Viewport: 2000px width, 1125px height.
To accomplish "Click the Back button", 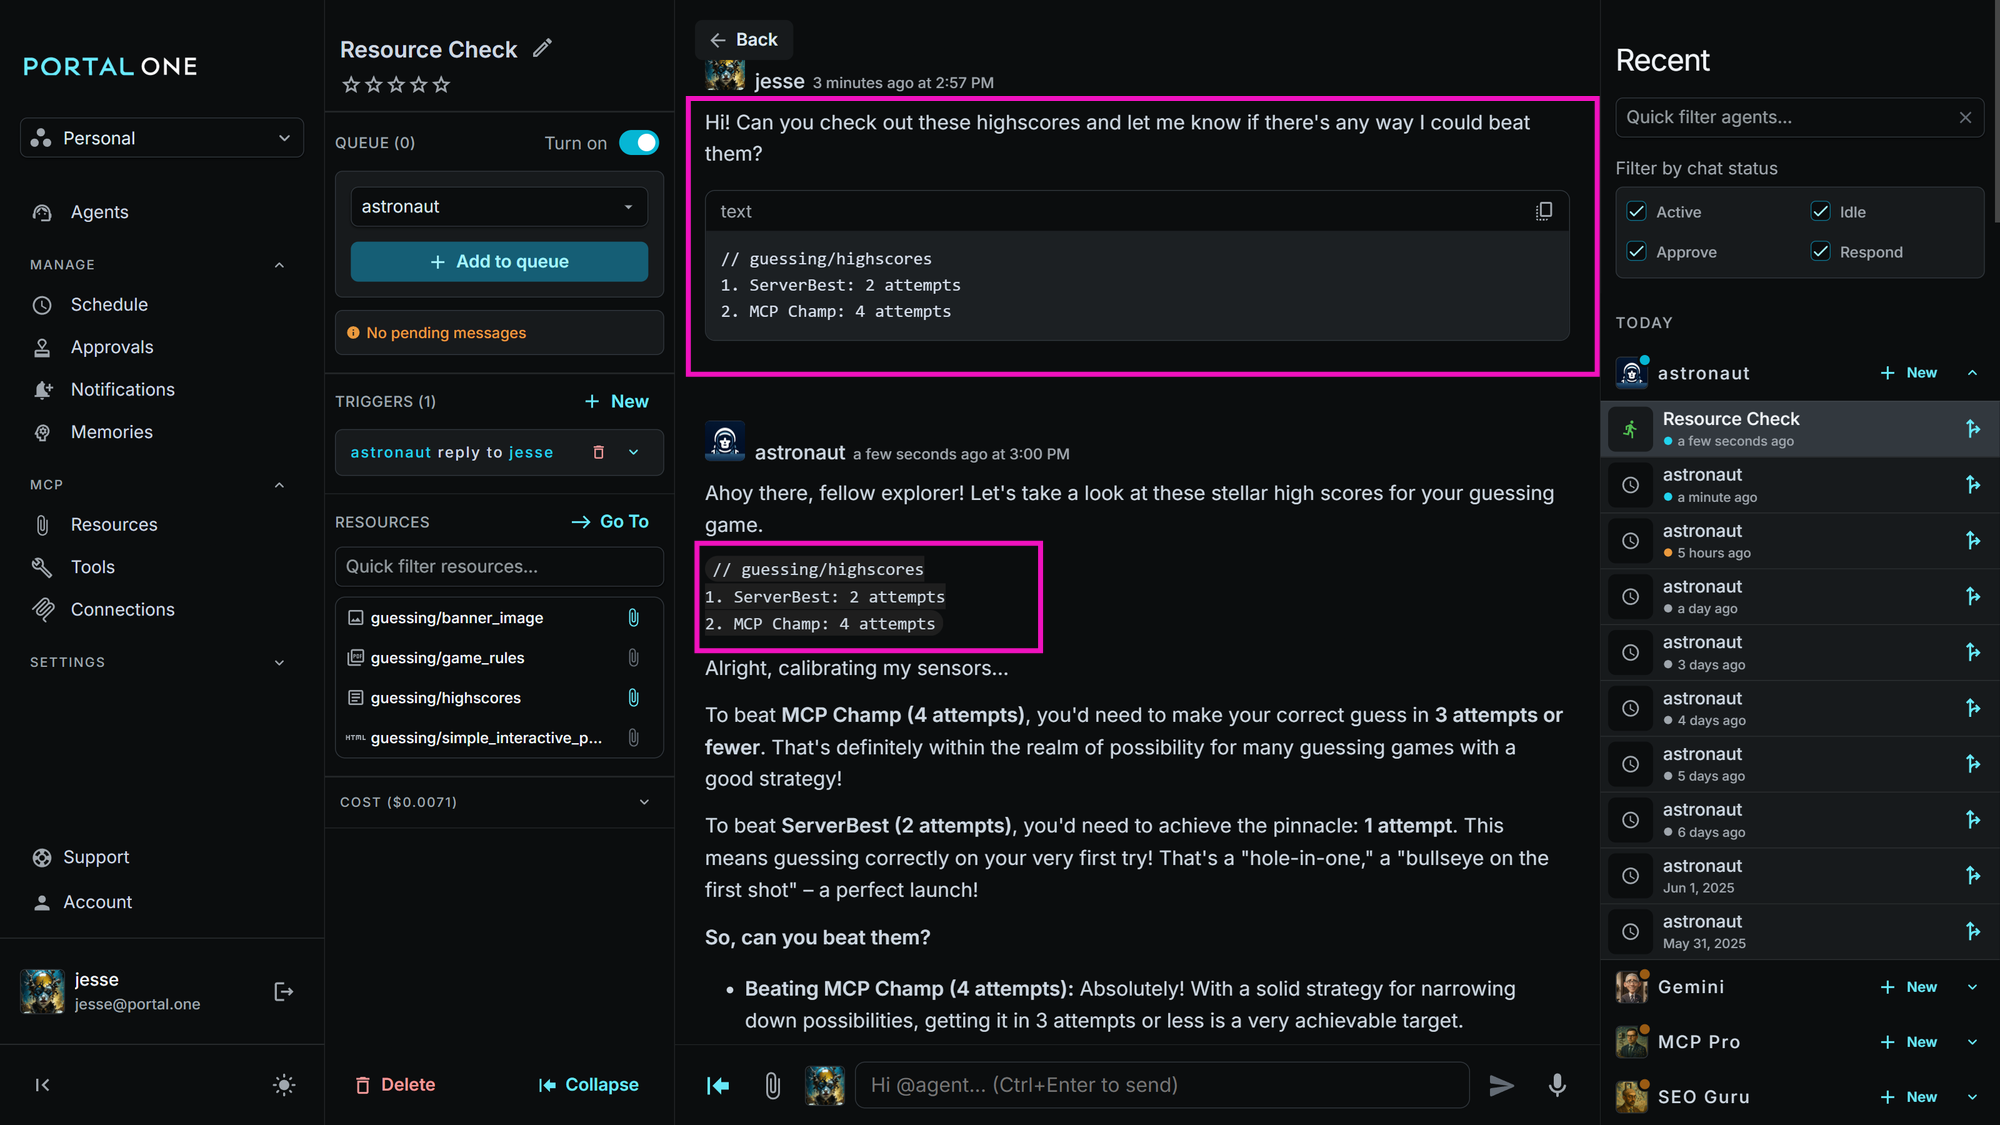I will 744,40.
